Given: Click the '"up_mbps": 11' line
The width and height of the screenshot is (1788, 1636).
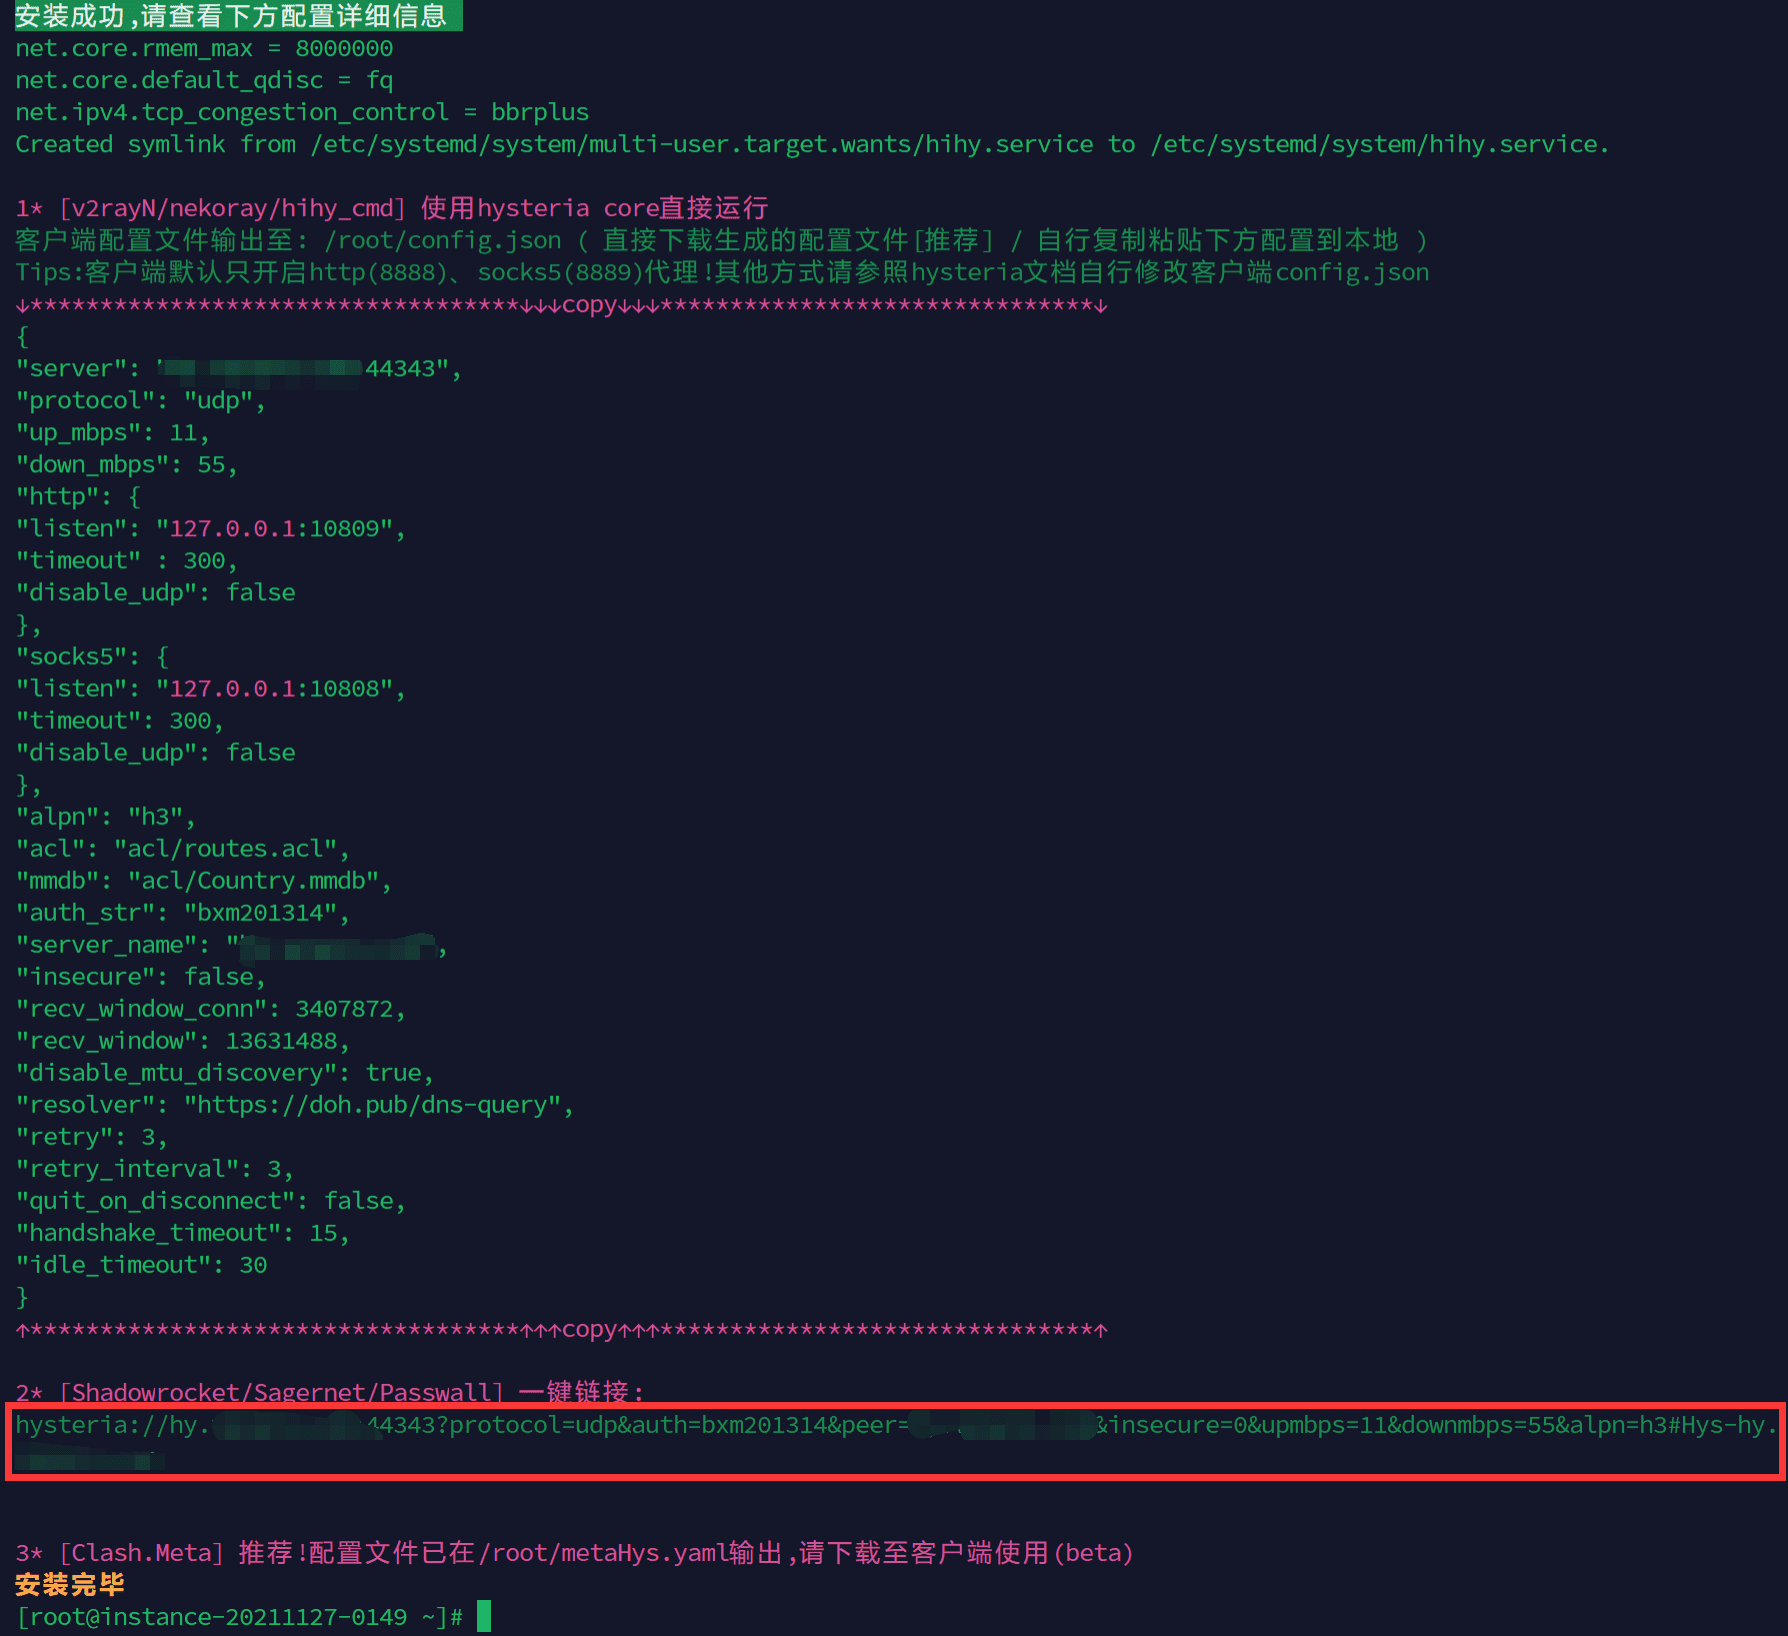Looking at the screenshot, I should [112, 432].
